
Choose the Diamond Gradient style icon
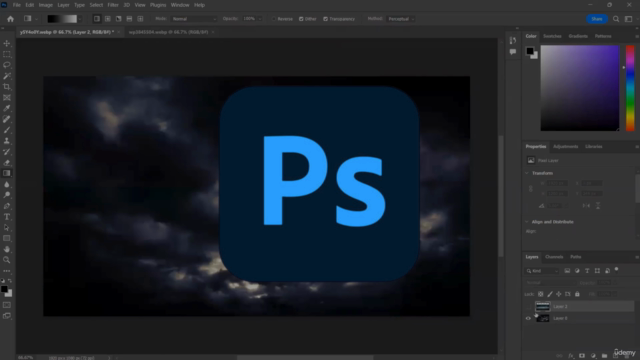[x=140, y=19]
